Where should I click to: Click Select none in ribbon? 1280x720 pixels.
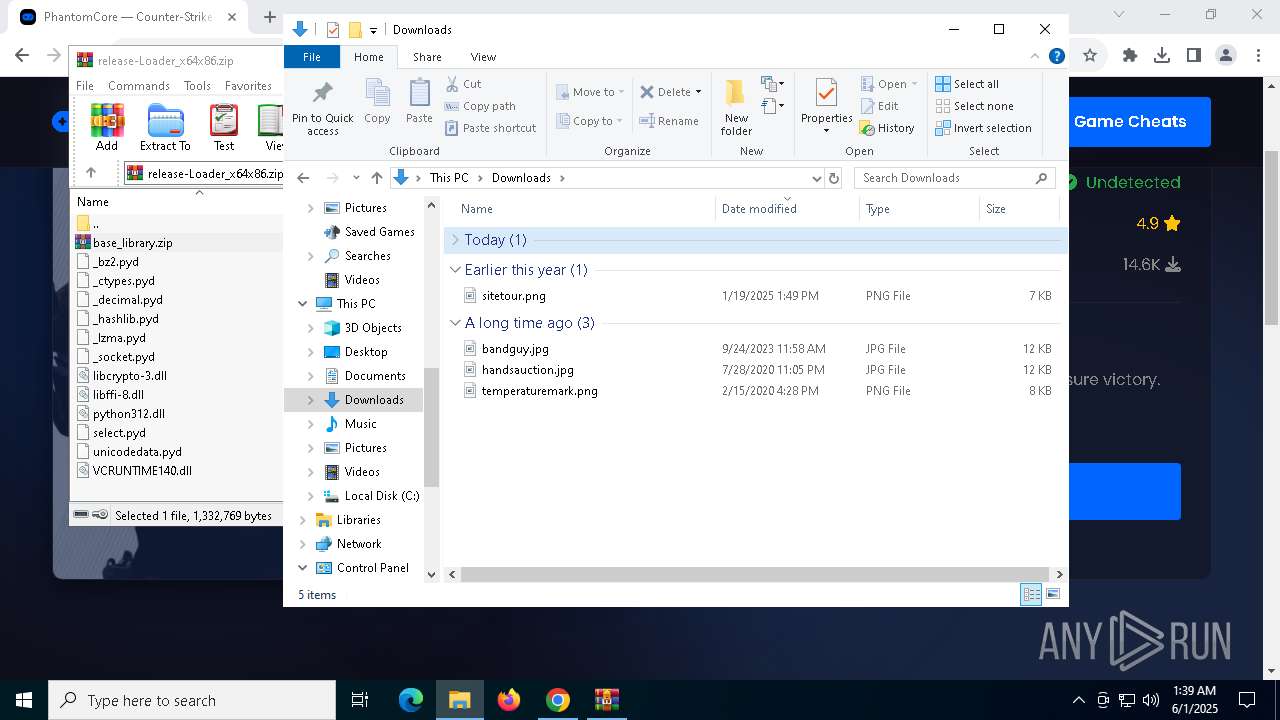[x=974, y=106]
